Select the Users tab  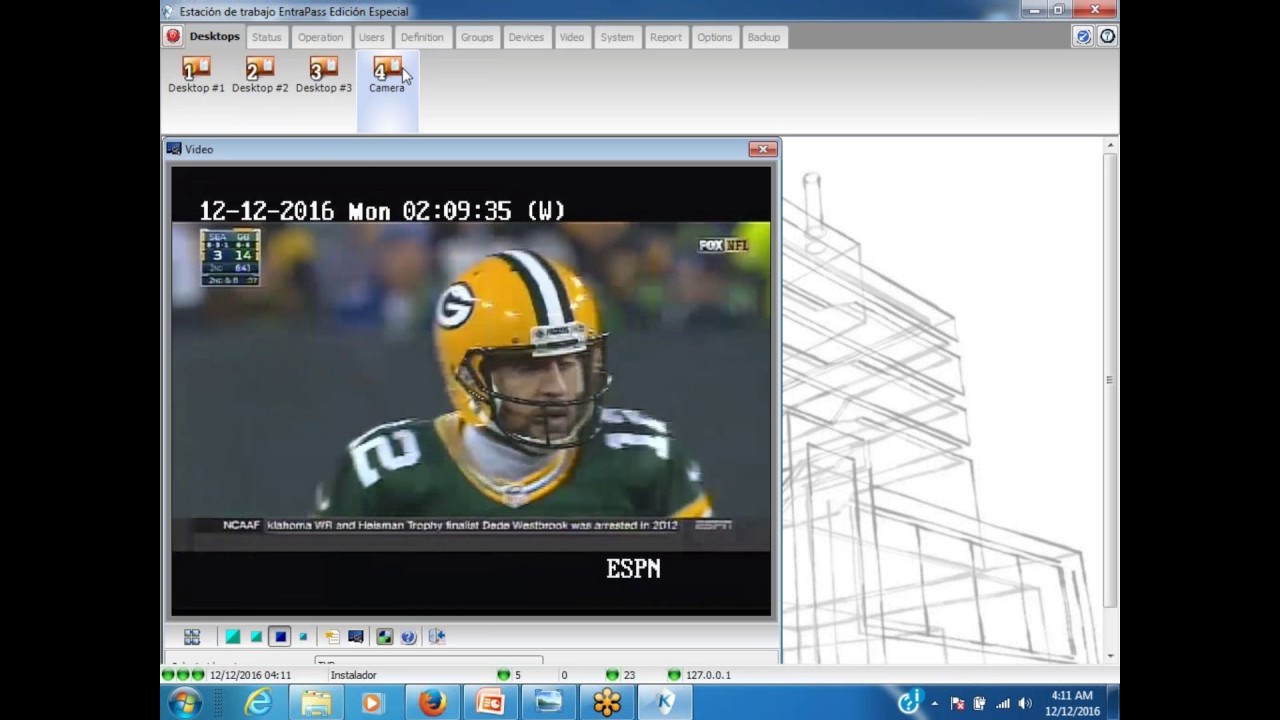click(372, 37)
